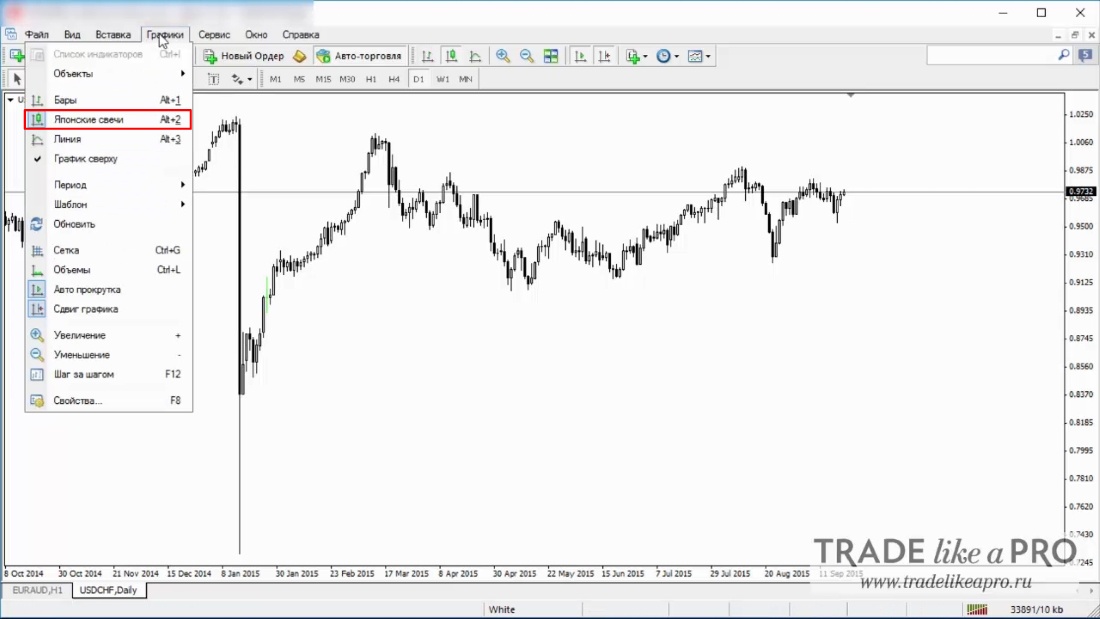Click the 0.9732 current price label

tap(1080, 191)
